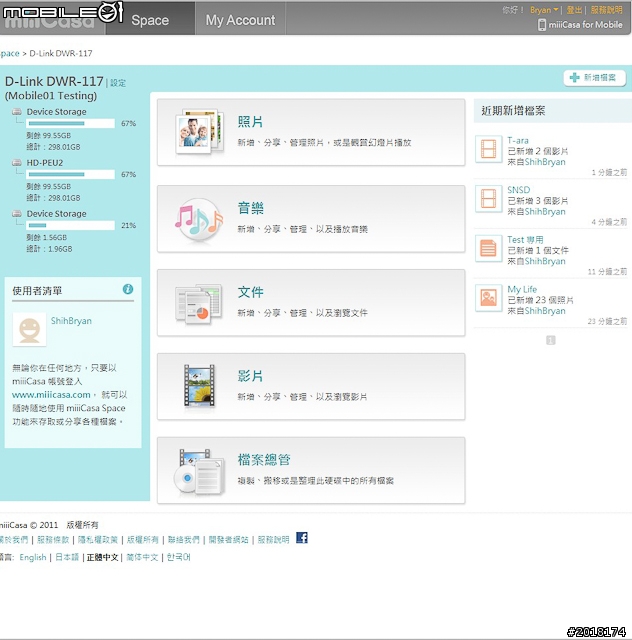
Task: Open the 文件 title link
Action: point(250,292)
